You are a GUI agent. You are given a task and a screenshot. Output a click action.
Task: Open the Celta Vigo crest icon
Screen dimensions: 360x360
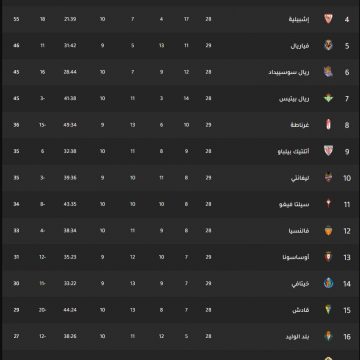(328, 204)
